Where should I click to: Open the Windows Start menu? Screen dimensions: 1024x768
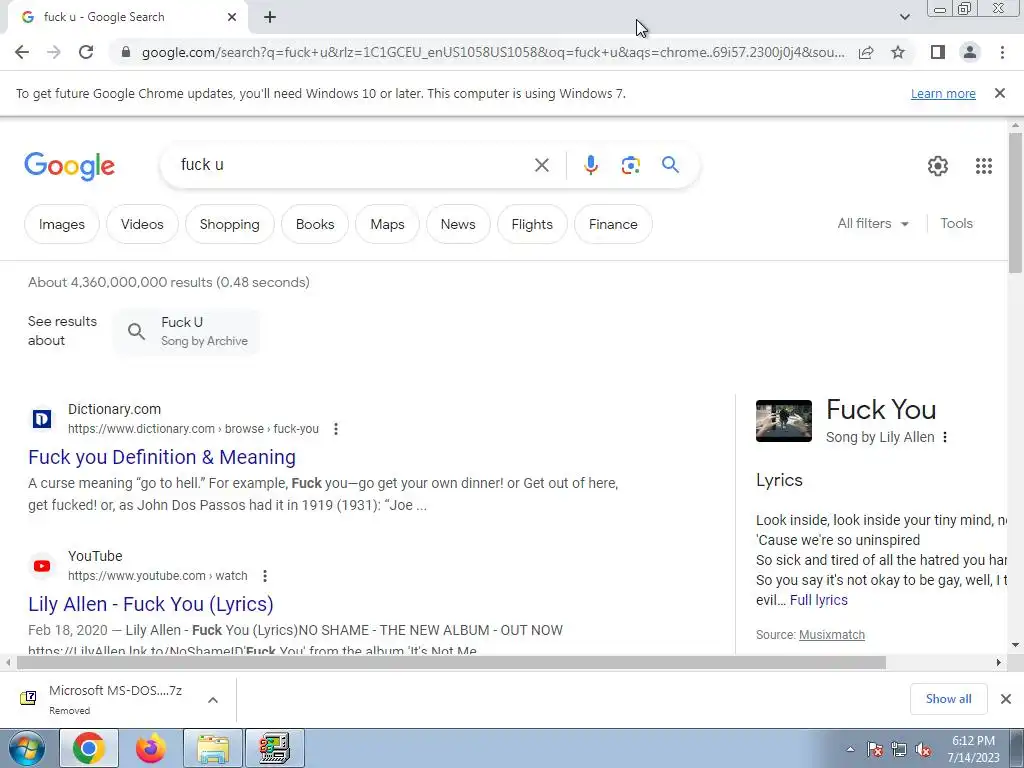point(25,748)
